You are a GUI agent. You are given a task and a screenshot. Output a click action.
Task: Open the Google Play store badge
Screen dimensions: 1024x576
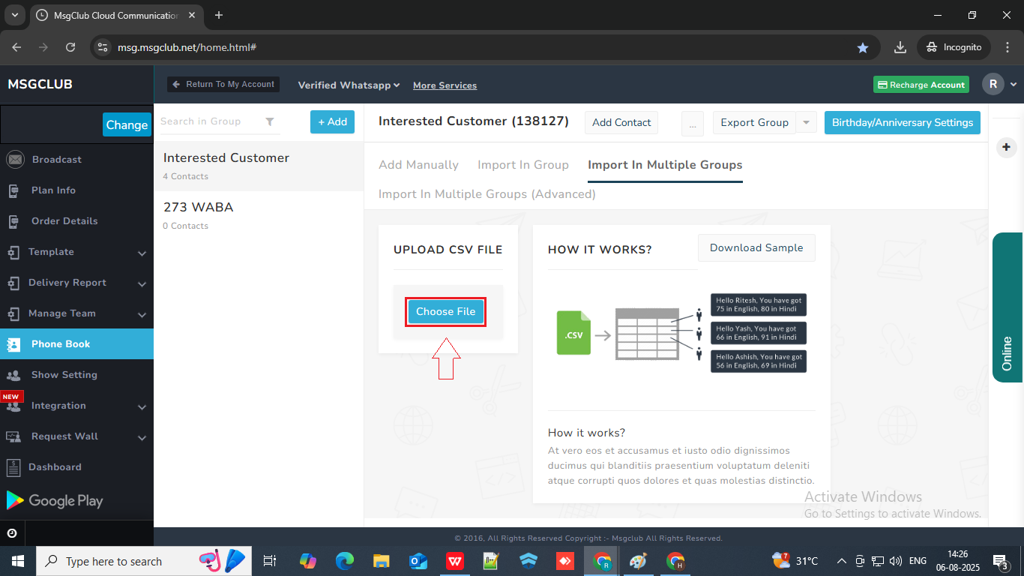click(x=55, y=501)
